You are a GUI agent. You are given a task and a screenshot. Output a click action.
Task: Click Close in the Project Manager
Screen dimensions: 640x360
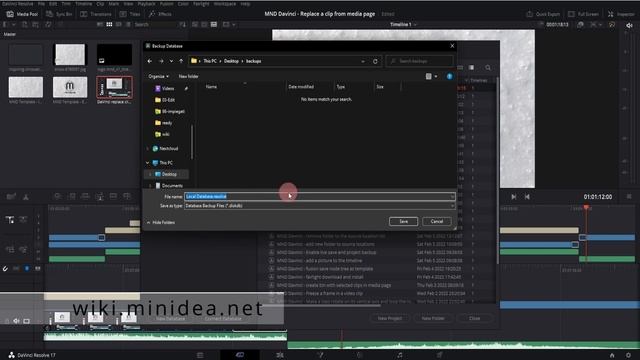point(474,318)
